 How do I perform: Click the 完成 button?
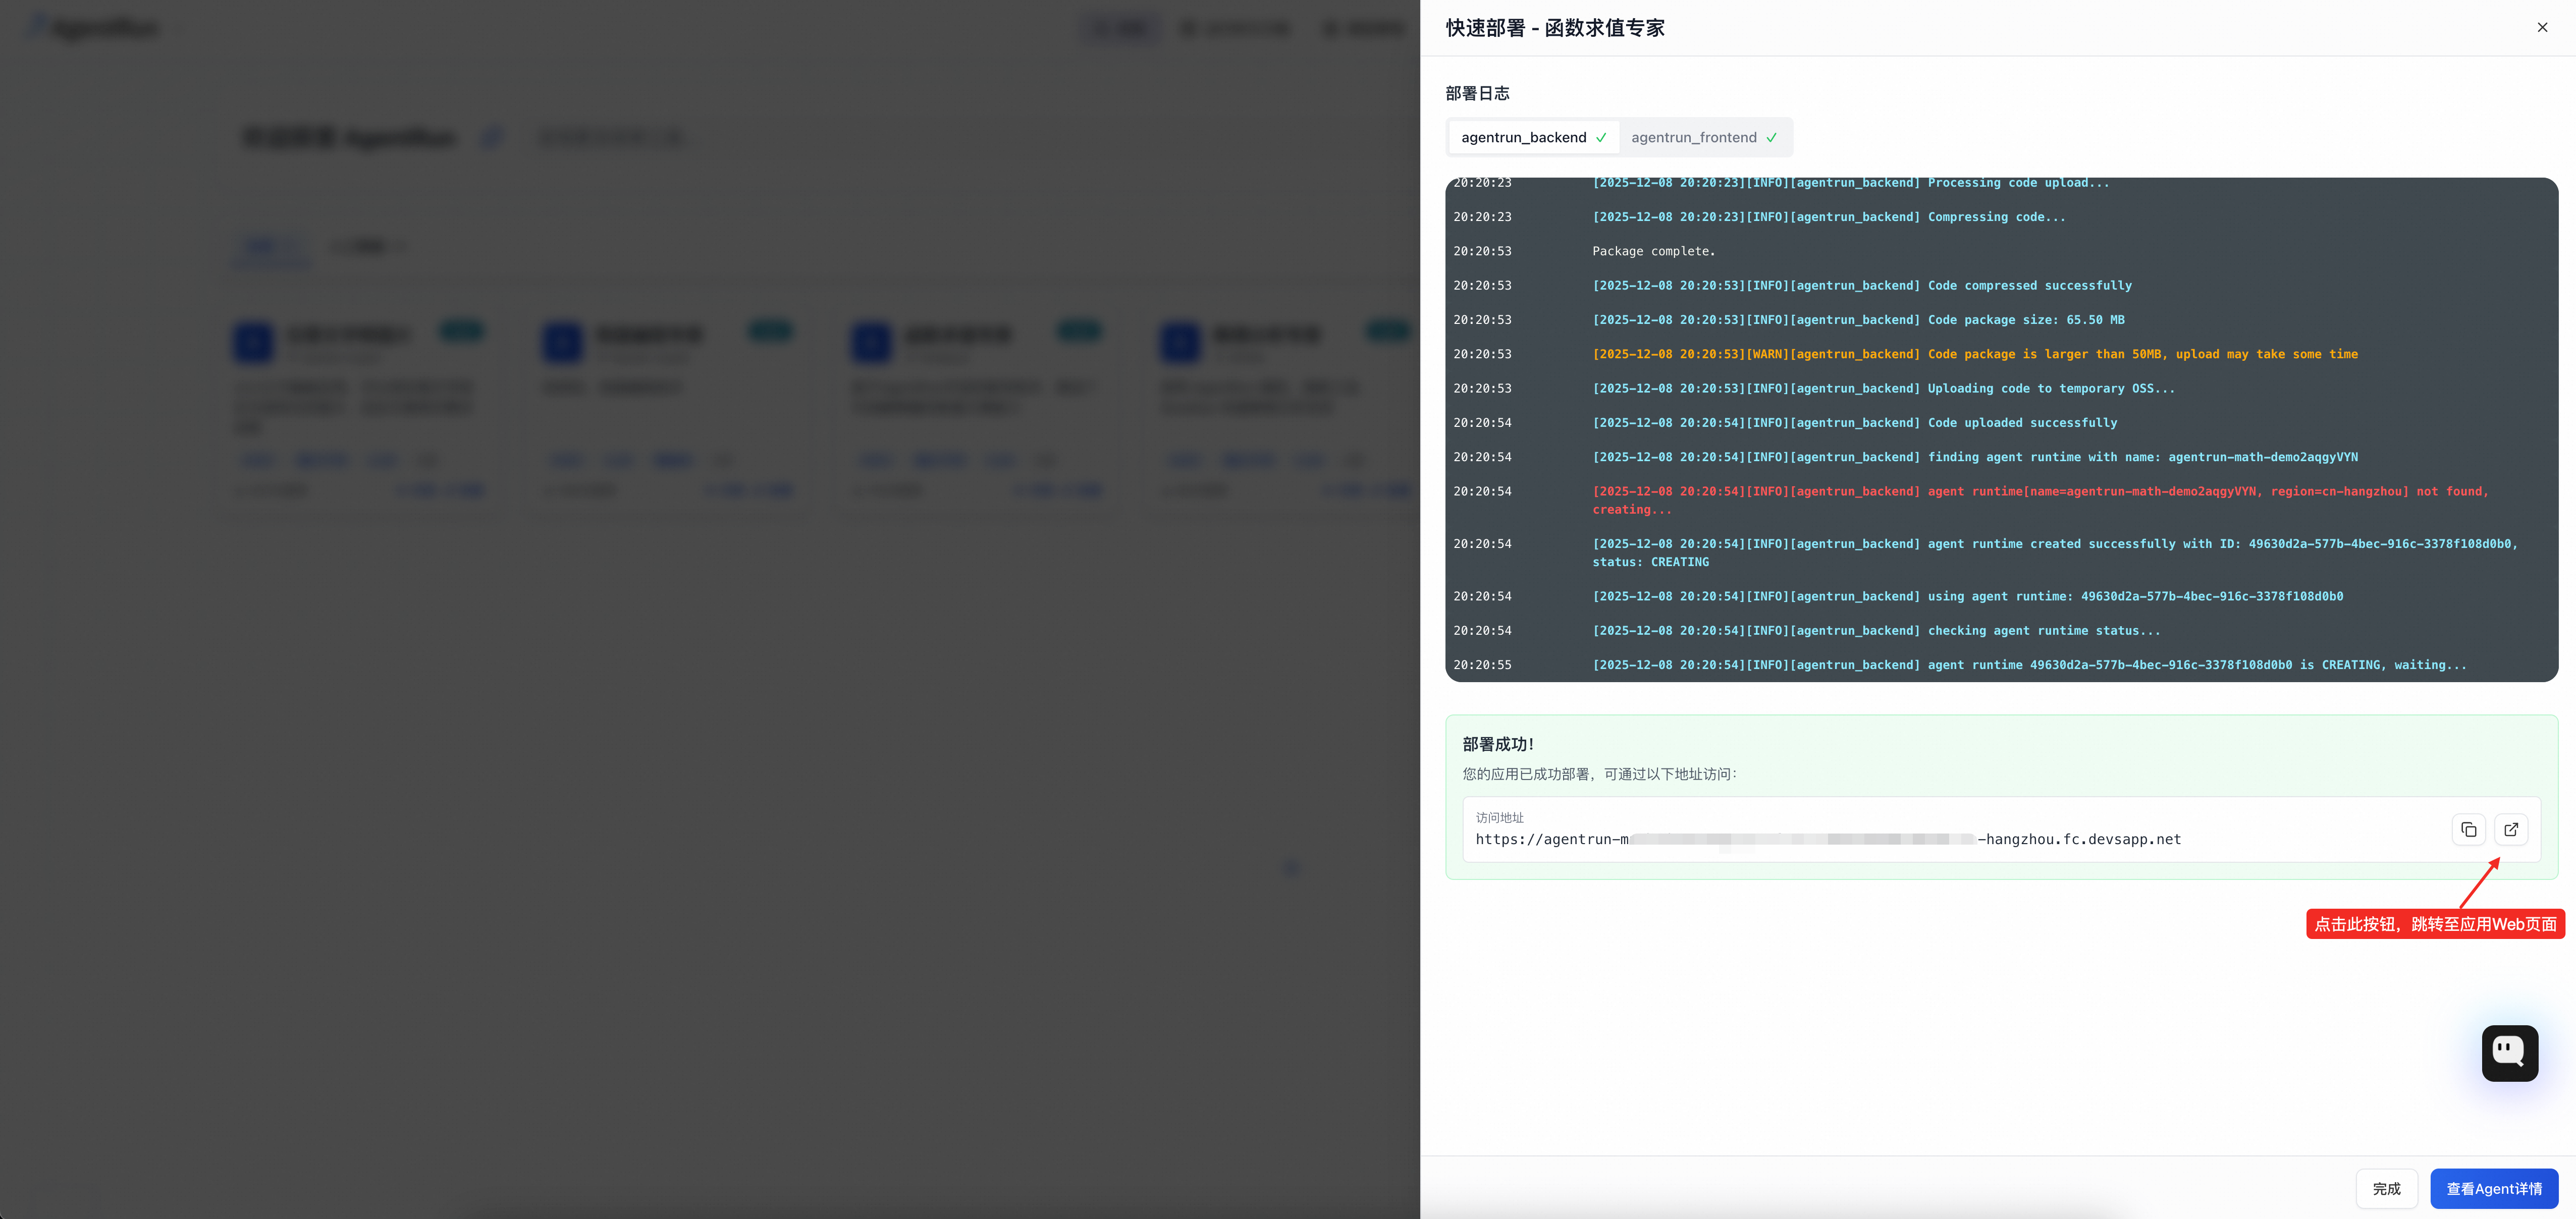(2387, 1188)
